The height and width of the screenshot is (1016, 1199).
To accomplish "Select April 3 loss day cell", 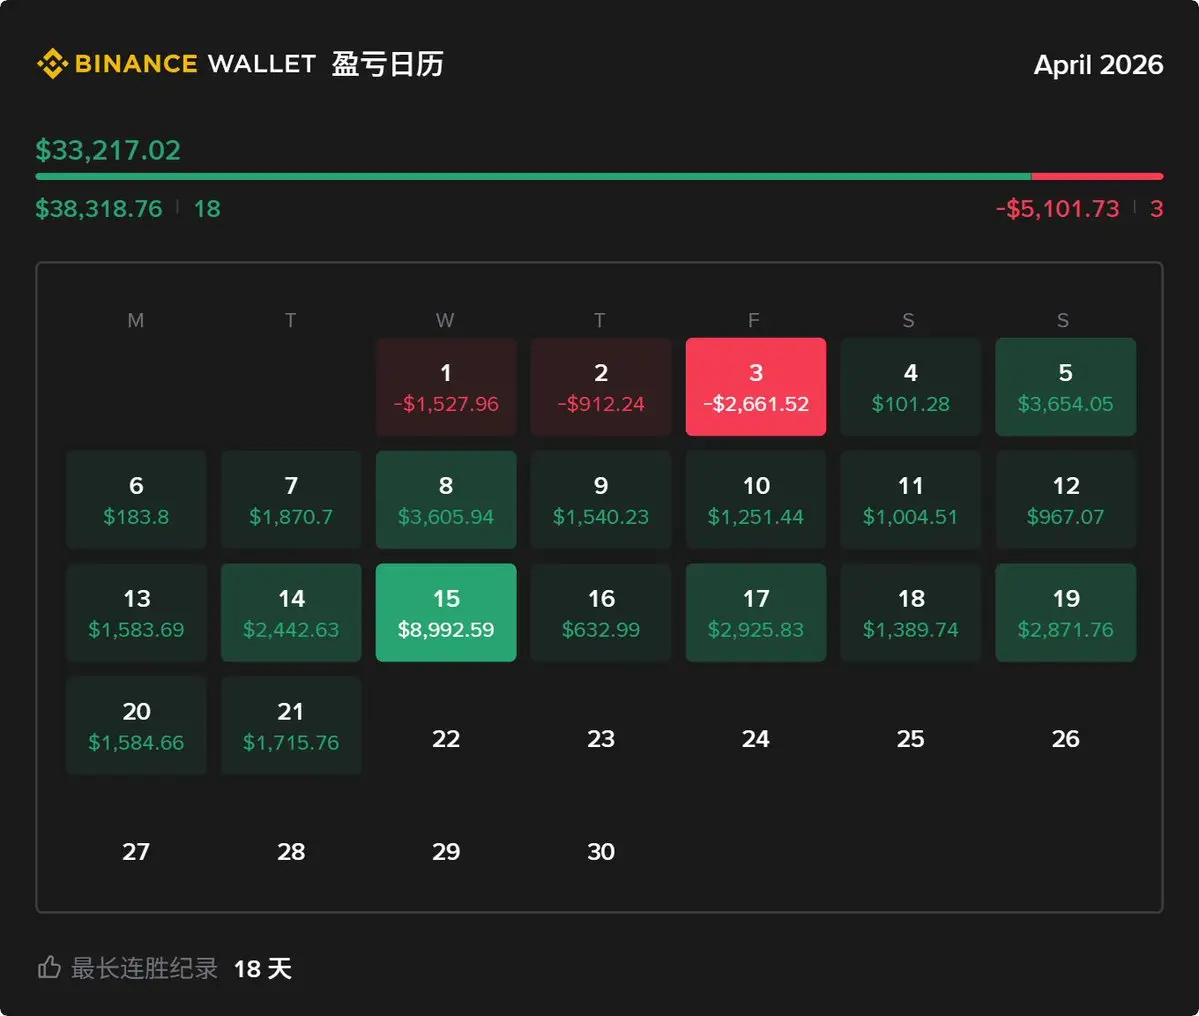I will pos(755,387).
